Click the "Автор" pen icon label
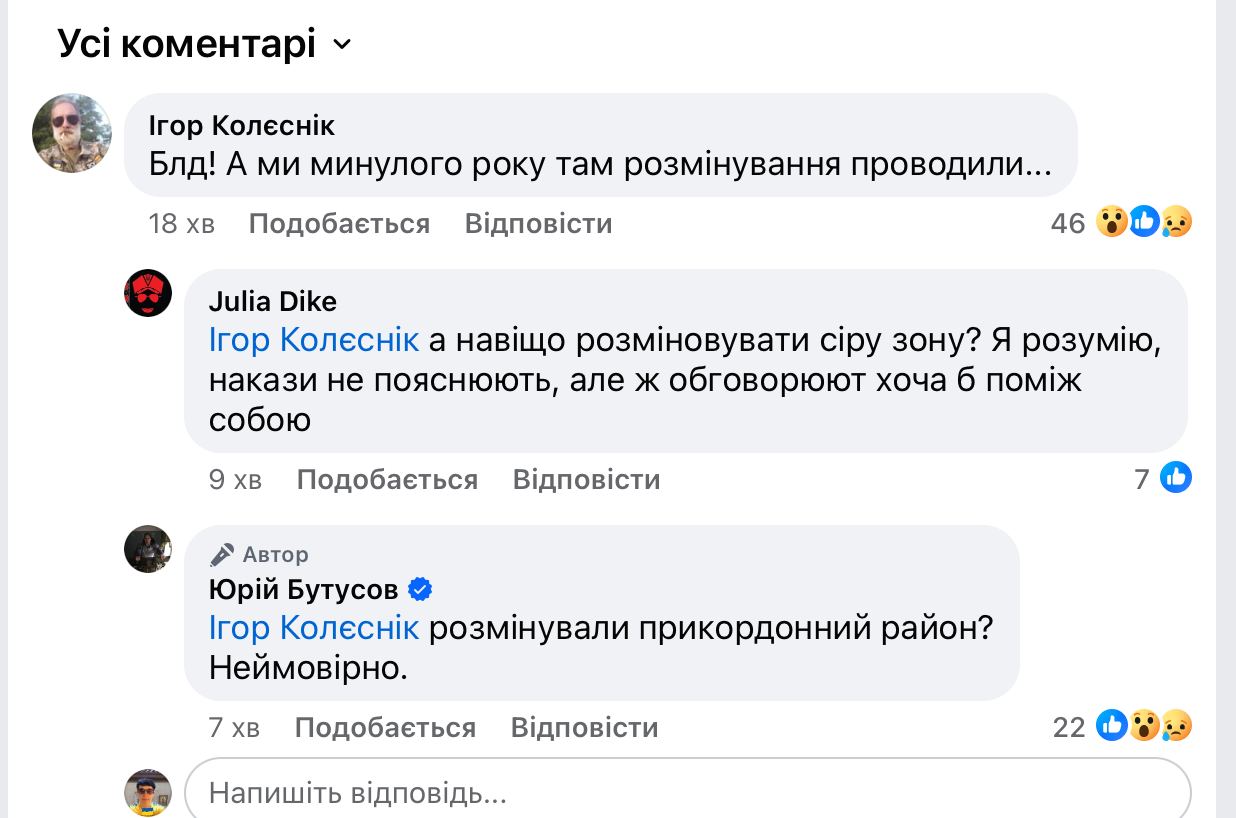The image size is (1236, 818). click(260, 554)
